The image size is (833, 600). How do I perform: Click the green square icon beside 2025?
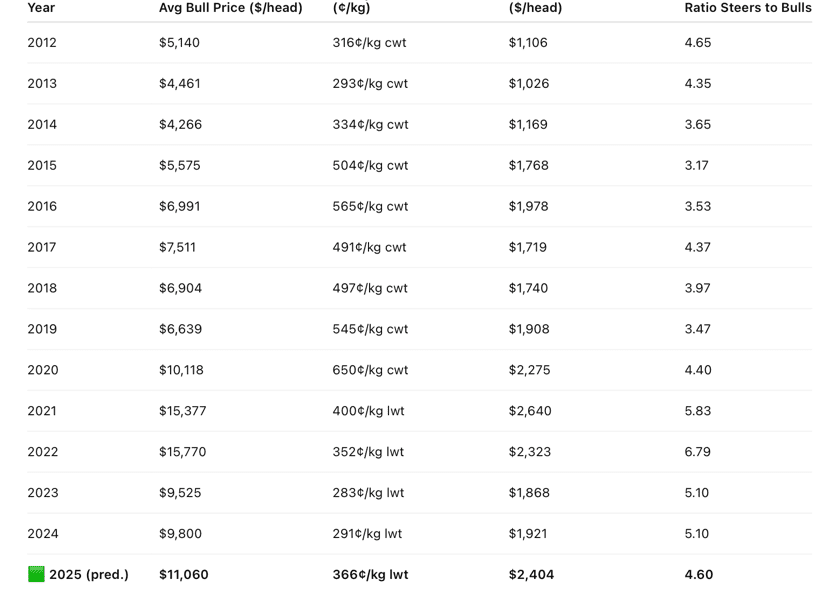point(36,574)
